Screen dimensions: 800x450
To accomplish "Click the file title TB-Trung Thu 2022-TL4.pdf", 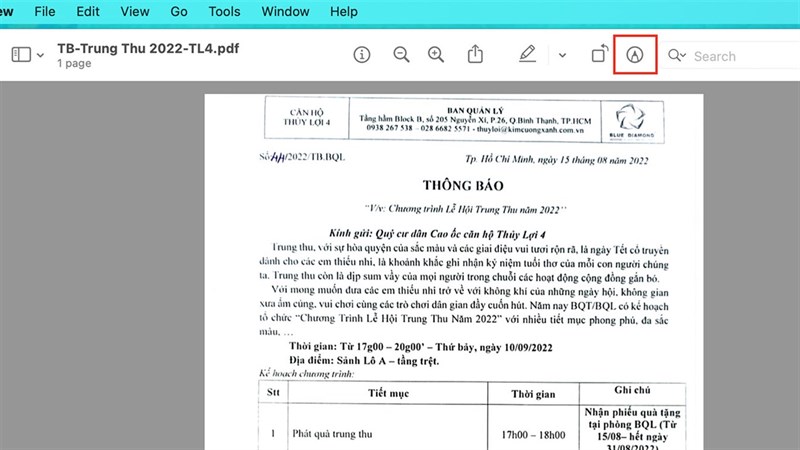I will 148,48.
